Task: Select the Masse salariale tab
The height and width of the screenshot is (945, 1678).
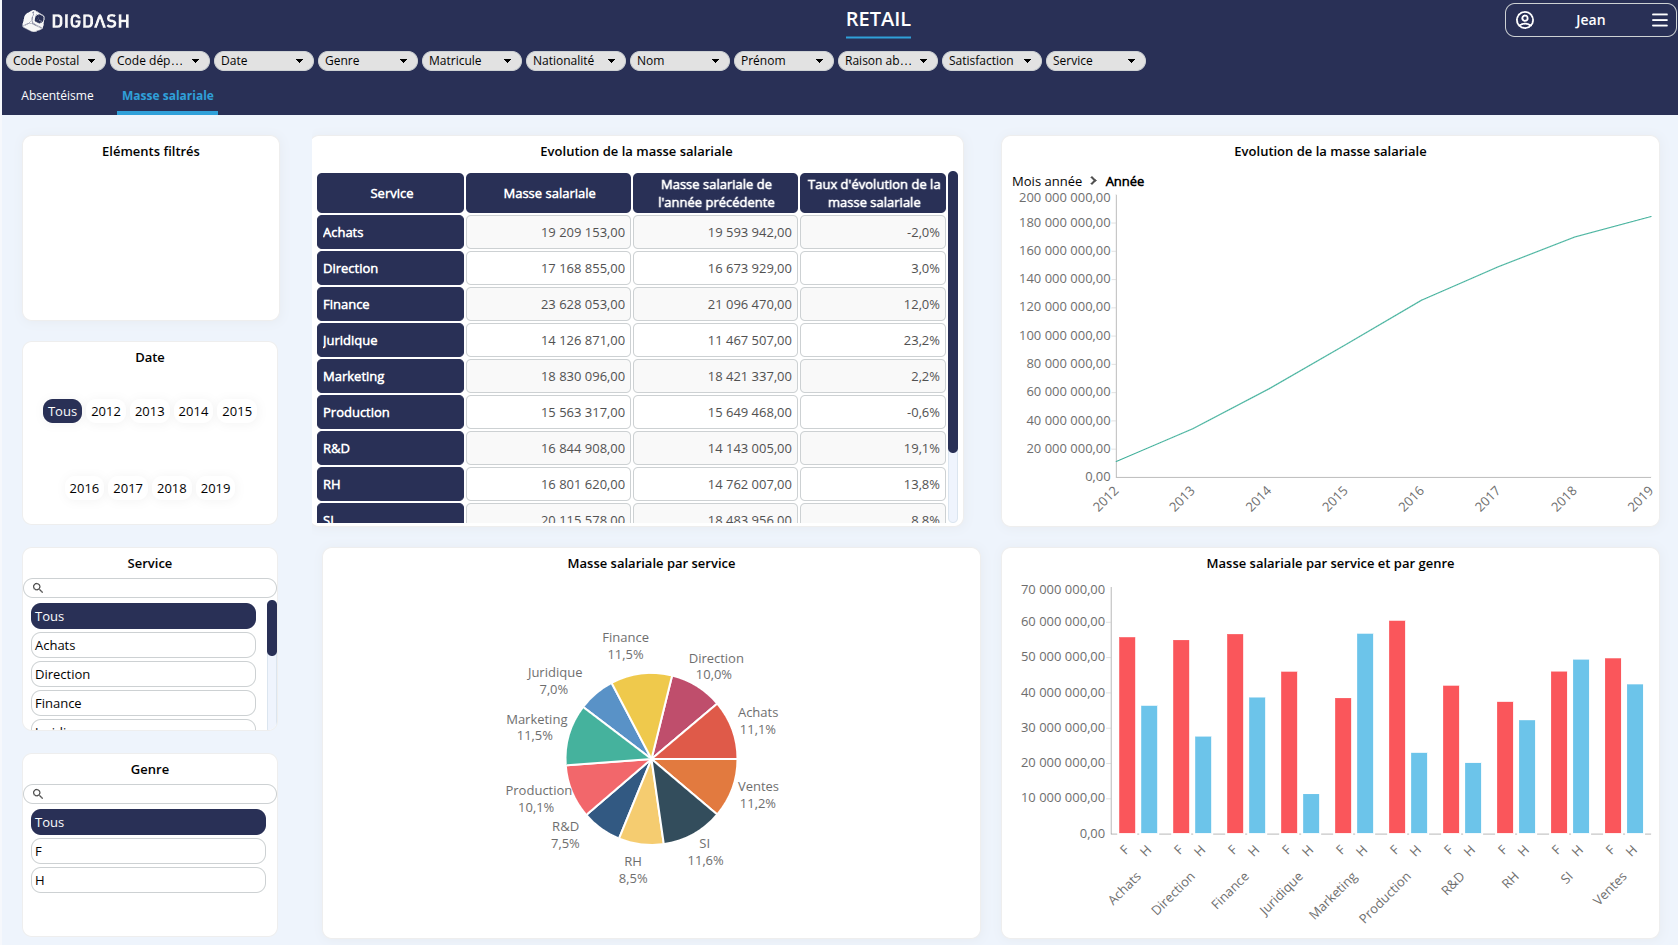Action: (x=167, y=96)
